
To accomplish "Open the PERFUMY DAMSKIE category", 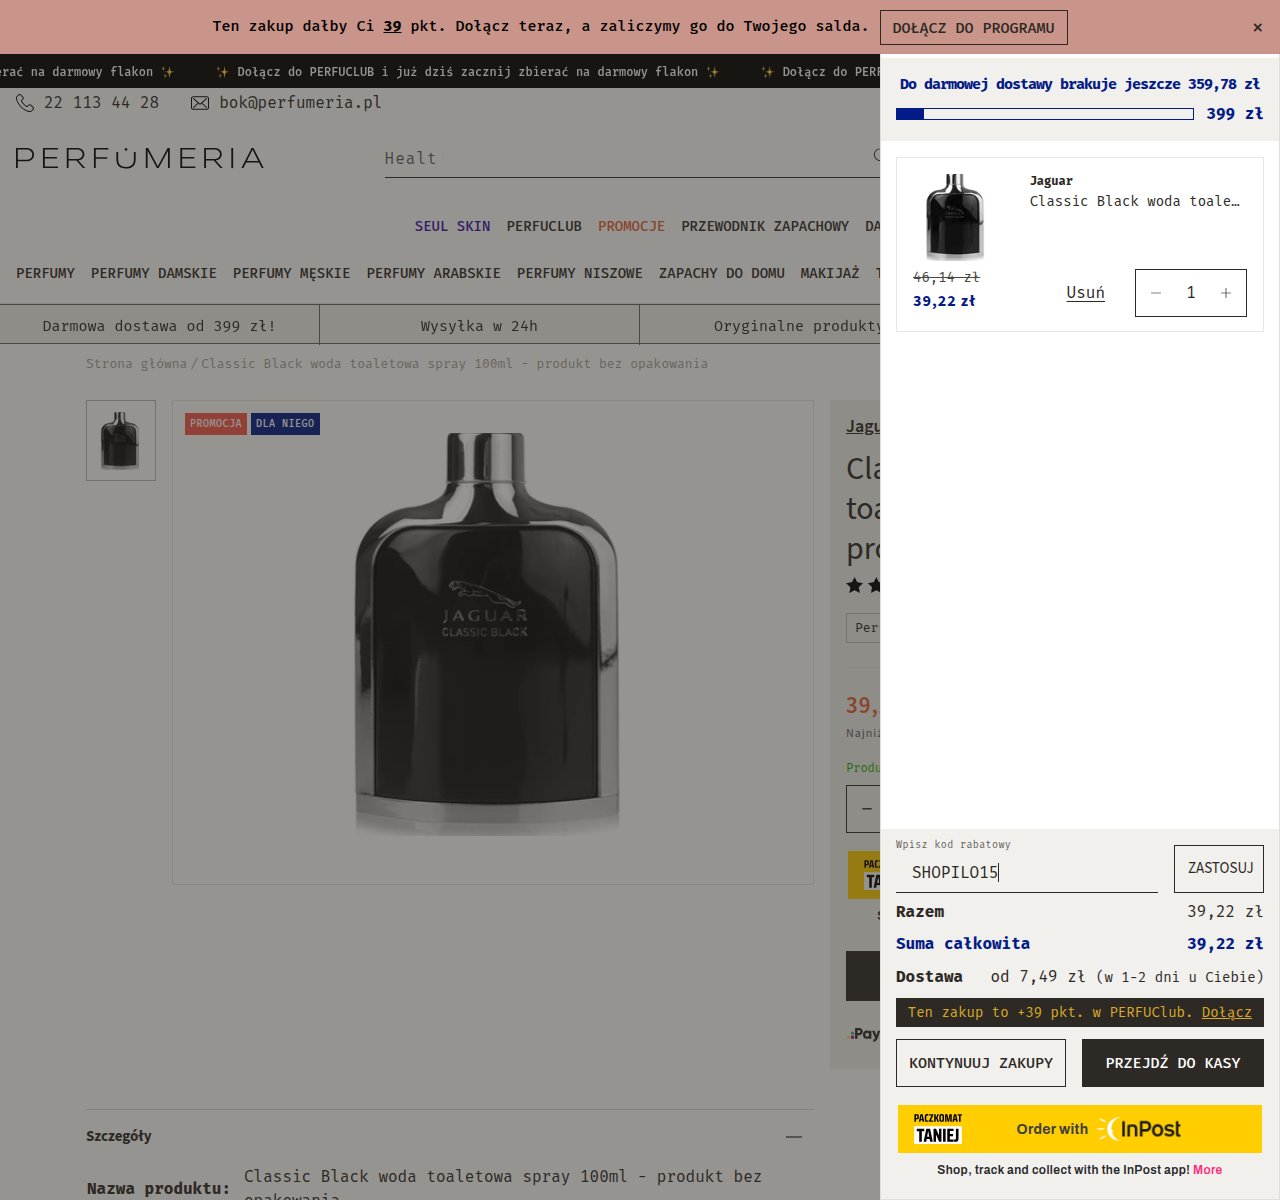I will point(154,273).
